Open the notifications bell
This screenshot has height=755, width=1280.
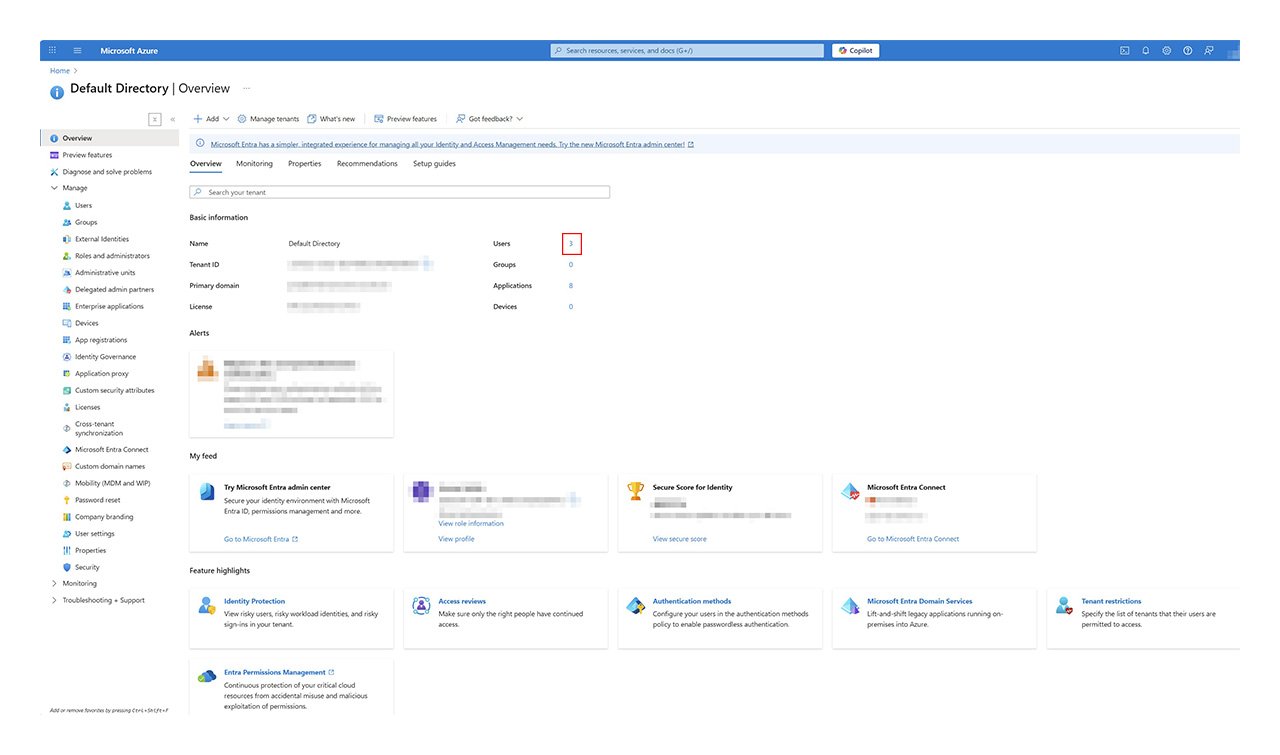coord(1145,50)
